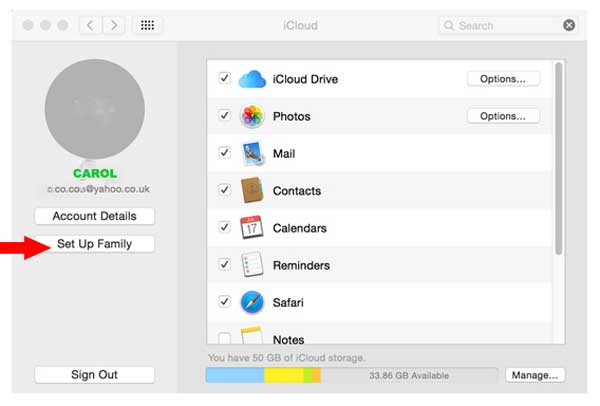The image size is (600, 406).
Task: Turn off the Safari checkbox
Action: pyautogui.click(x=225, y=301)
